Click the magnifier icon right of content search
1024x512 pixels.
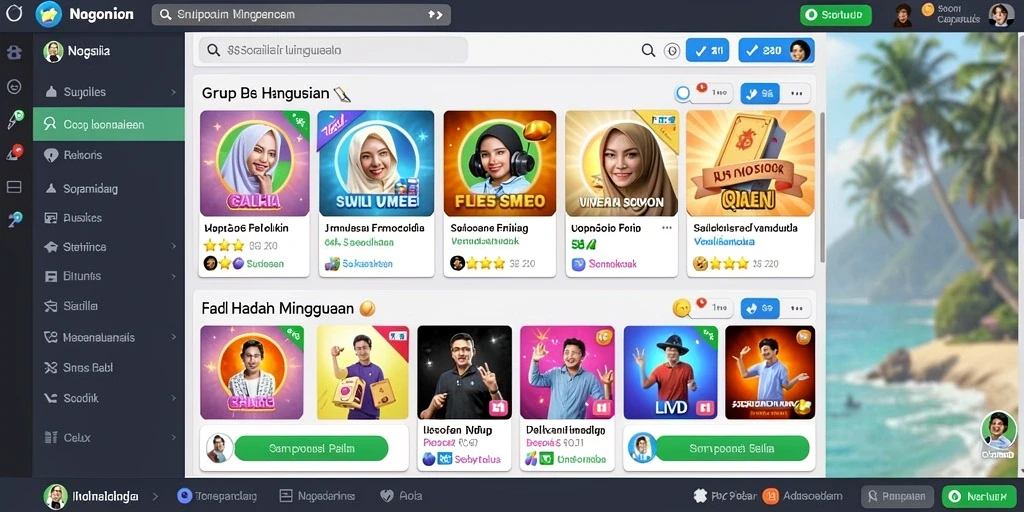648,50
